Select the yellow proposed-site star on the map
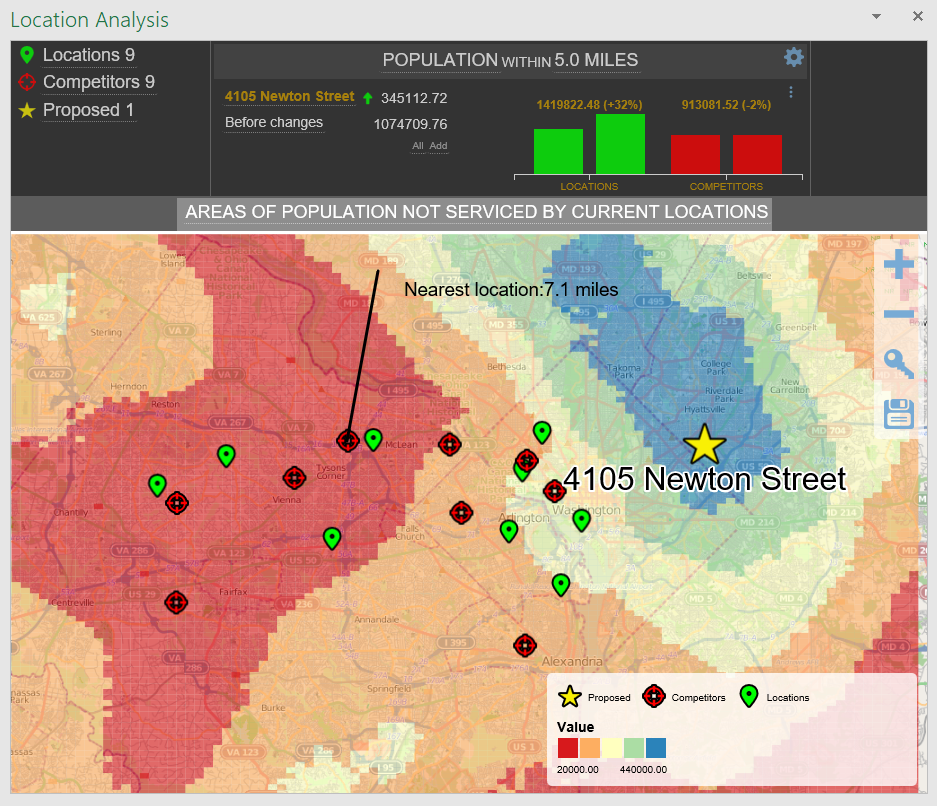 click(705, 445)
